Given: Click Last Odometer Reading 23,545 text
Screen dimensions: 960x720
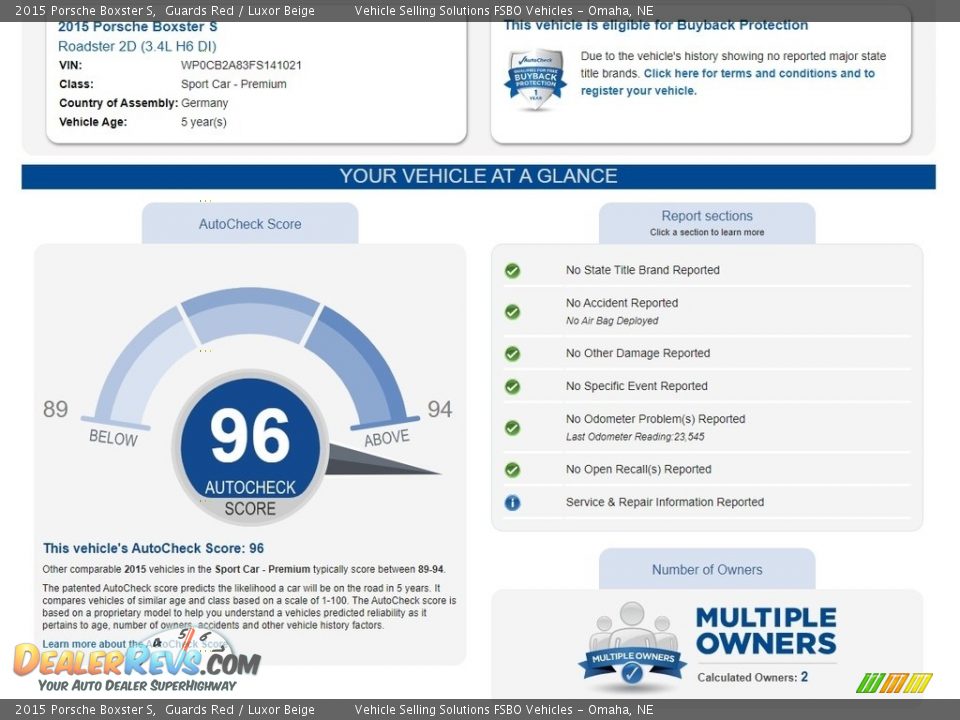Looking at the screenshot, I should click(x=635, y=437).
